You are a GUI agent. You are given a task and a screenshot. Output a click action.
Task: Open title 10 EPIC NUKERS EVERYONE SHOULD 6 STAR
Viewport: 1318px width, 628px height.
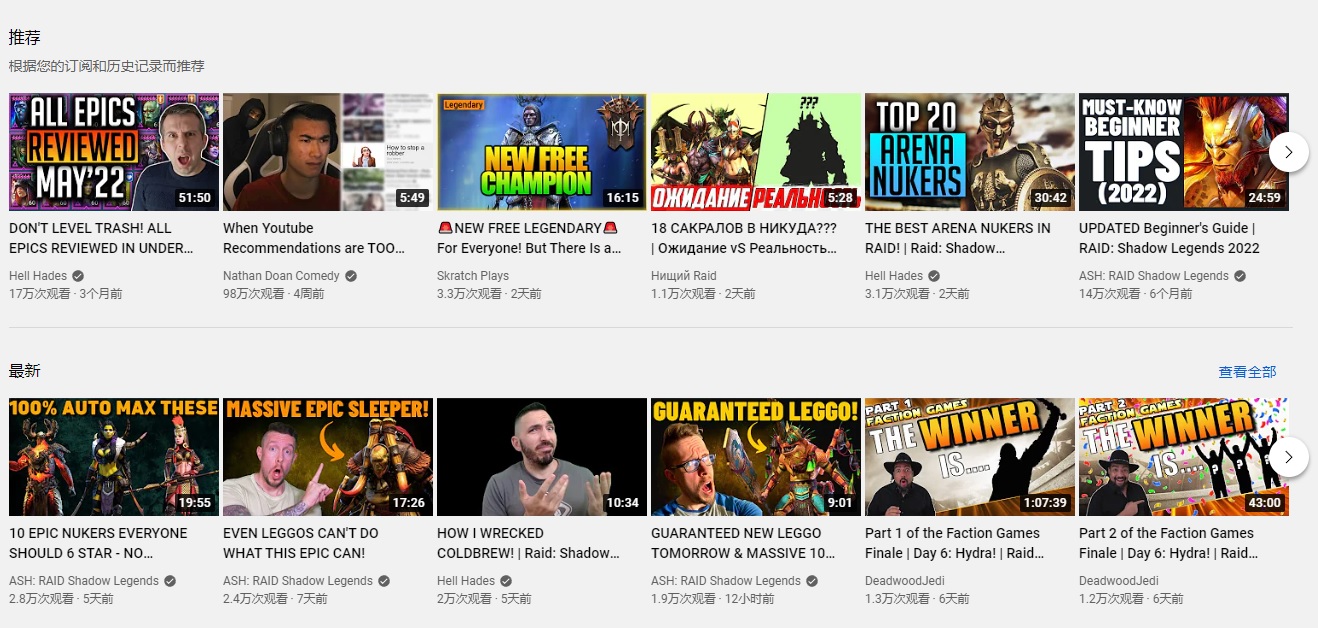[98, 543]
